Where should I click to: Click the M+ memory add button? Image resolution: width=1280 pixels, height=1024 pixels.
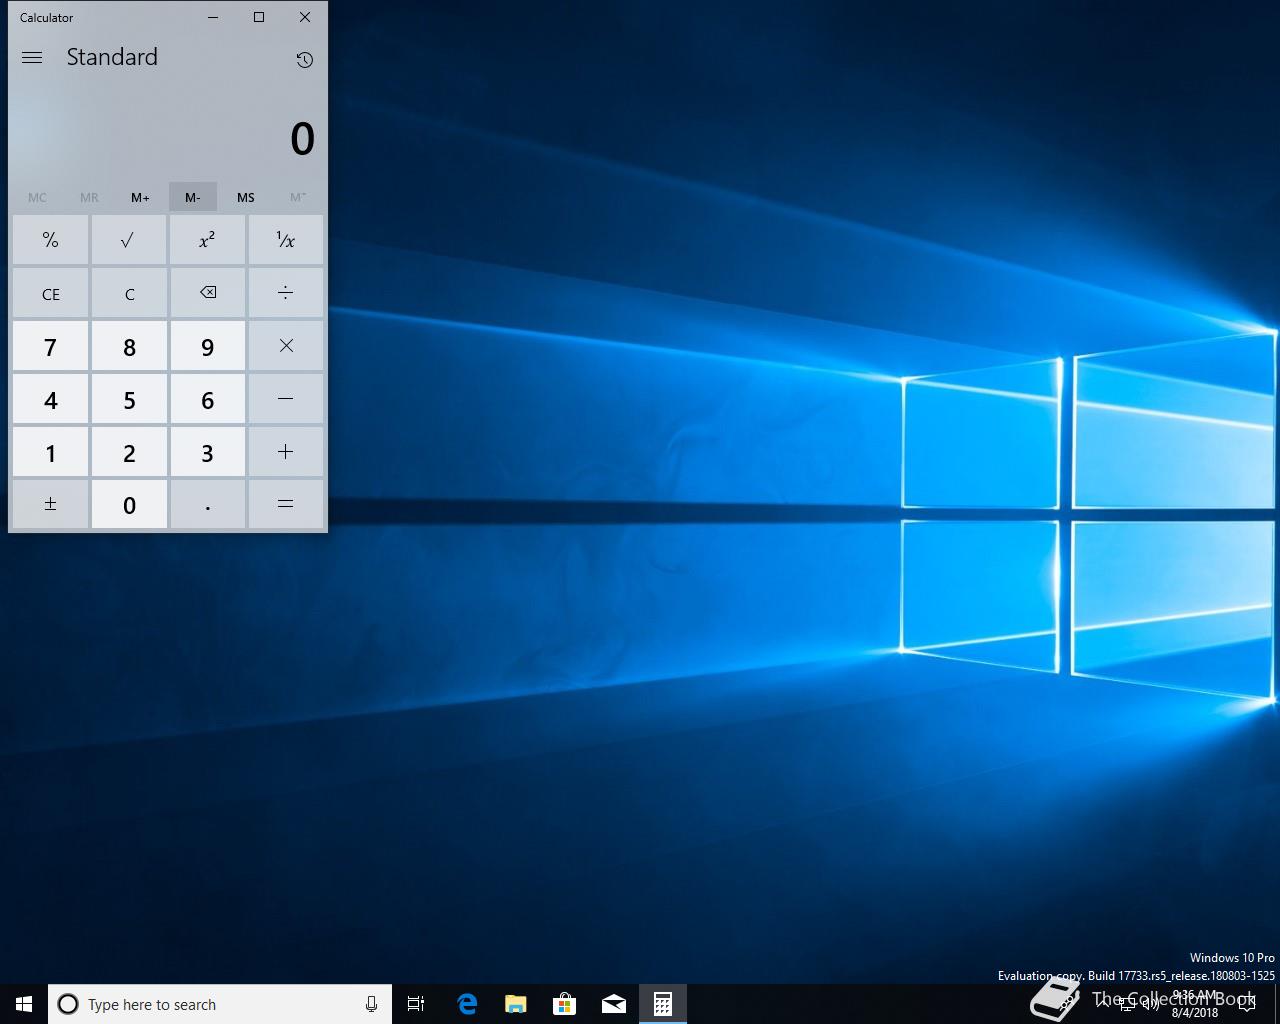(140, 197)
